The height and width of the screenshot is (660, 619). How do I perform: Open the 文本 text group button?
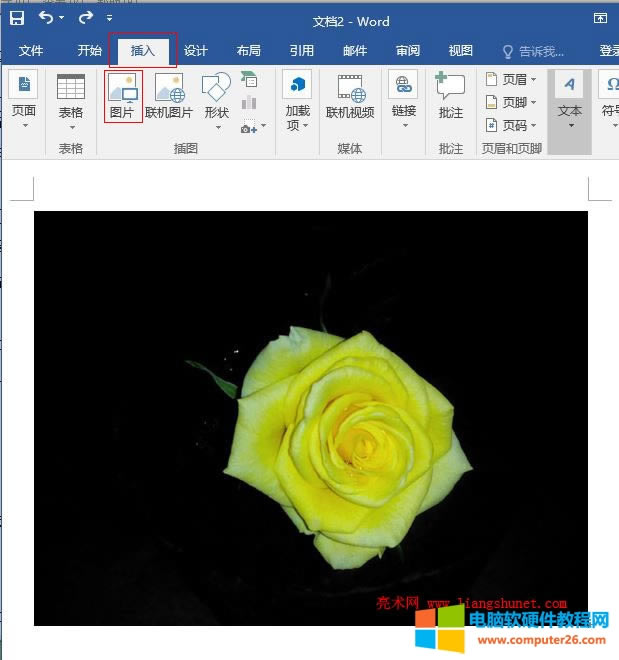[x=570, y=102]
